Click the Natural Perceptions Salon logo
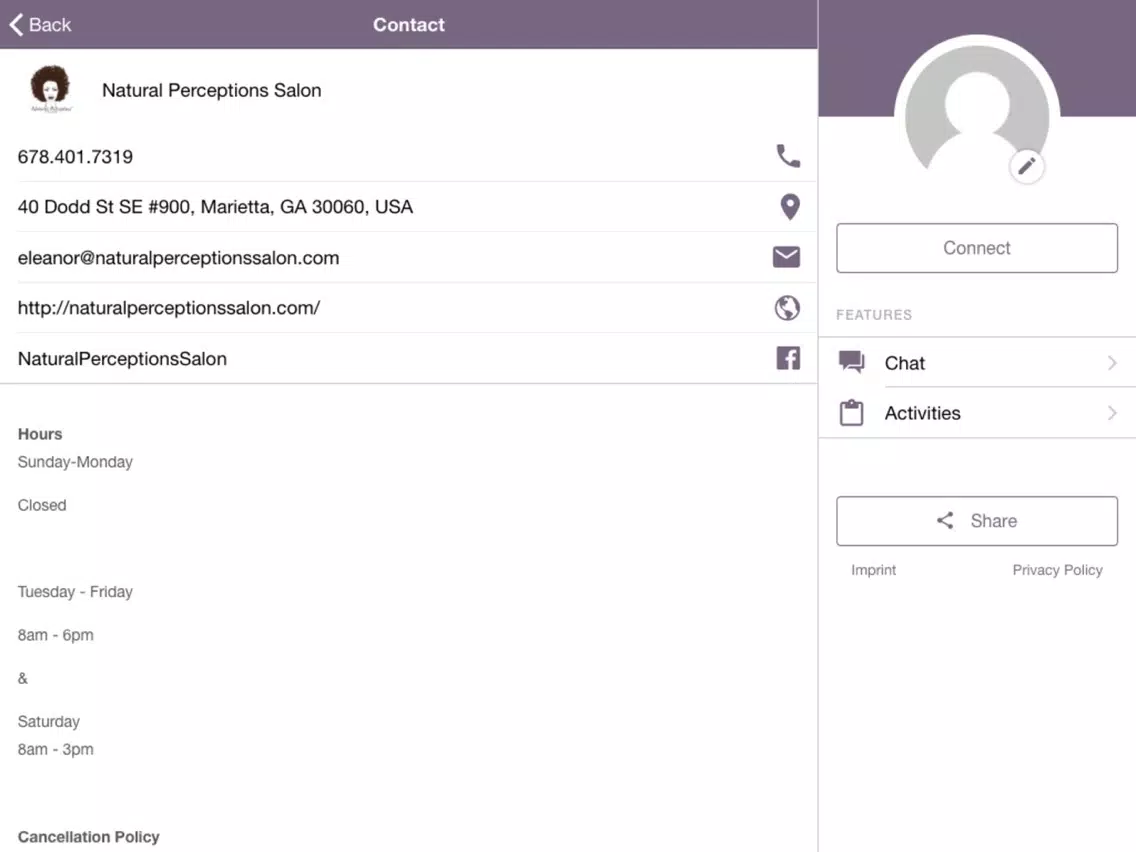Viewport: 1136px width, 852px height. [x=51, y=89]
